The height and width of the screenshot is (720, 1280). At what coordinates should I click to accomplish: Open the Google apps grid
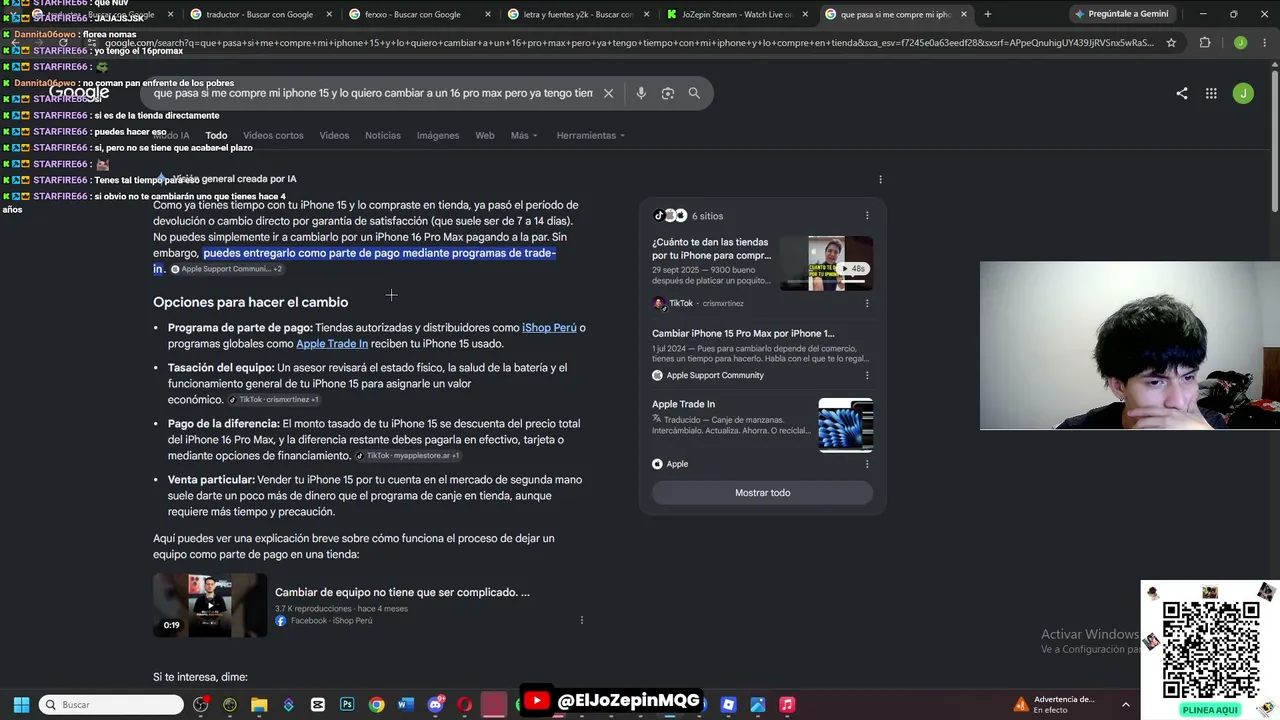[1211, 93]
